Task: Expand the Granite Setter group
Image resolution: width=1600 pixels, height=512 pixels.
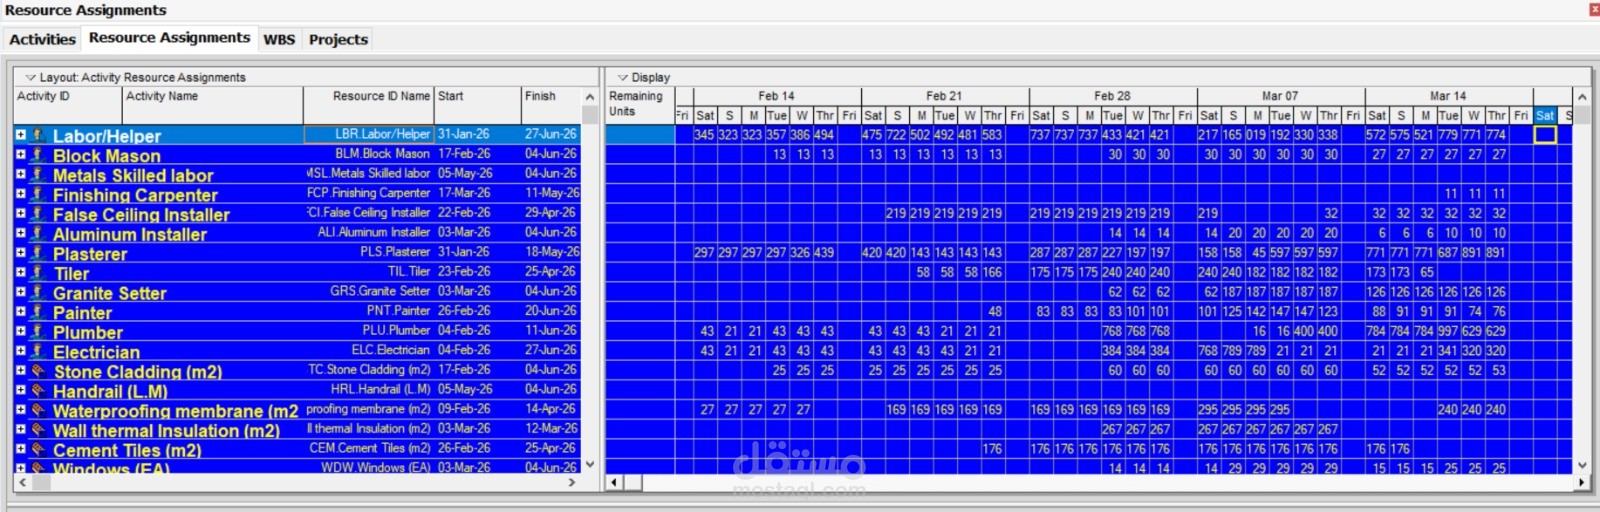Action: point(20,291)
